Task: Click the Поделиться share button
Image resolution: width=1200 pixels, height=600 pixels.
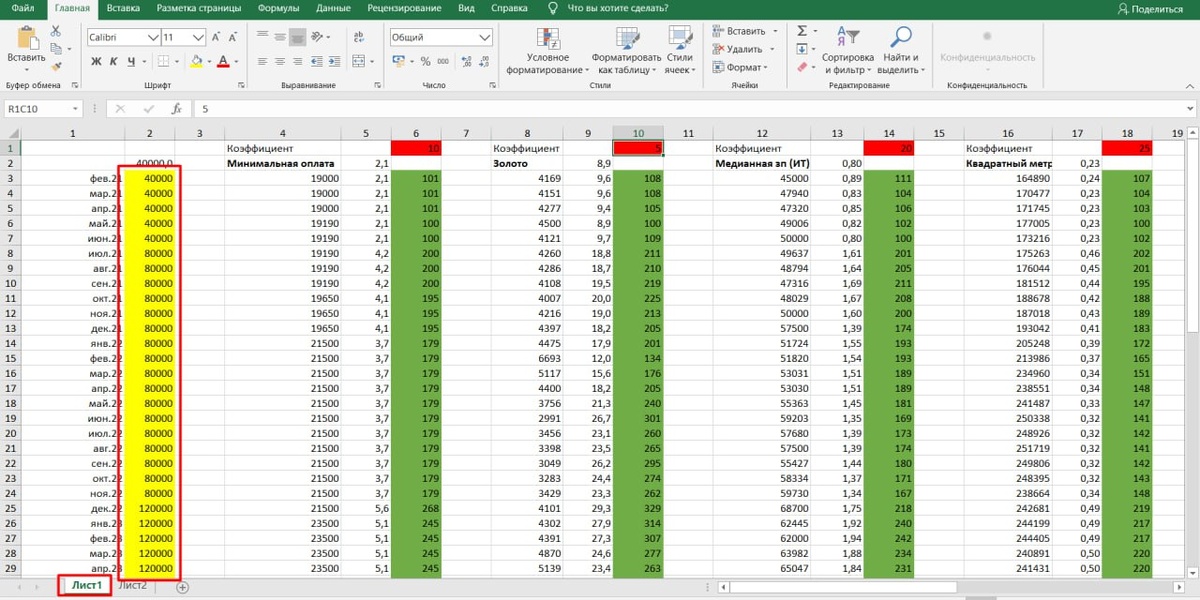Action: [1150, 8]
